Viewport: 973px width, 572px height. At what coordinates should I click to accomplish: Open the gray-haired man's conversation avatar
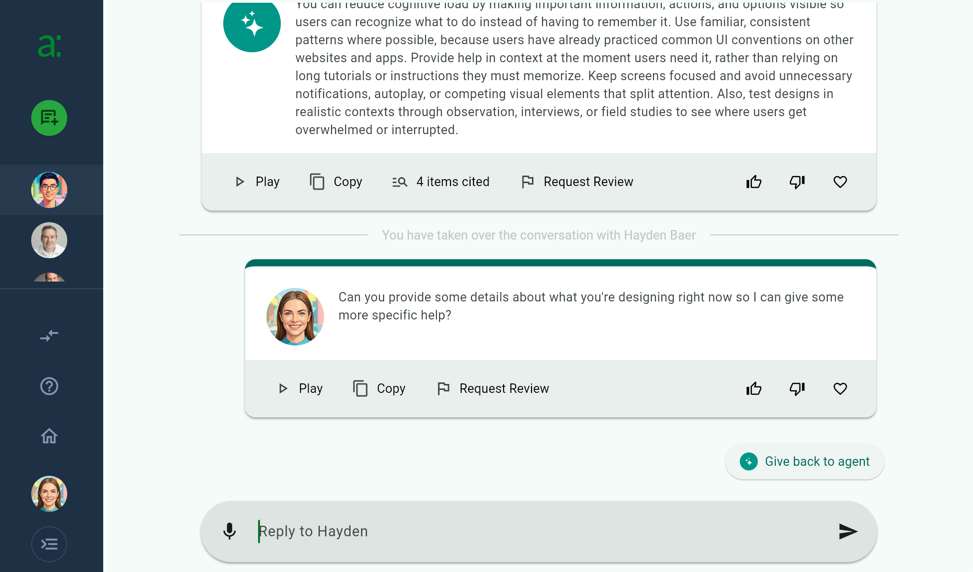[49, 240]
